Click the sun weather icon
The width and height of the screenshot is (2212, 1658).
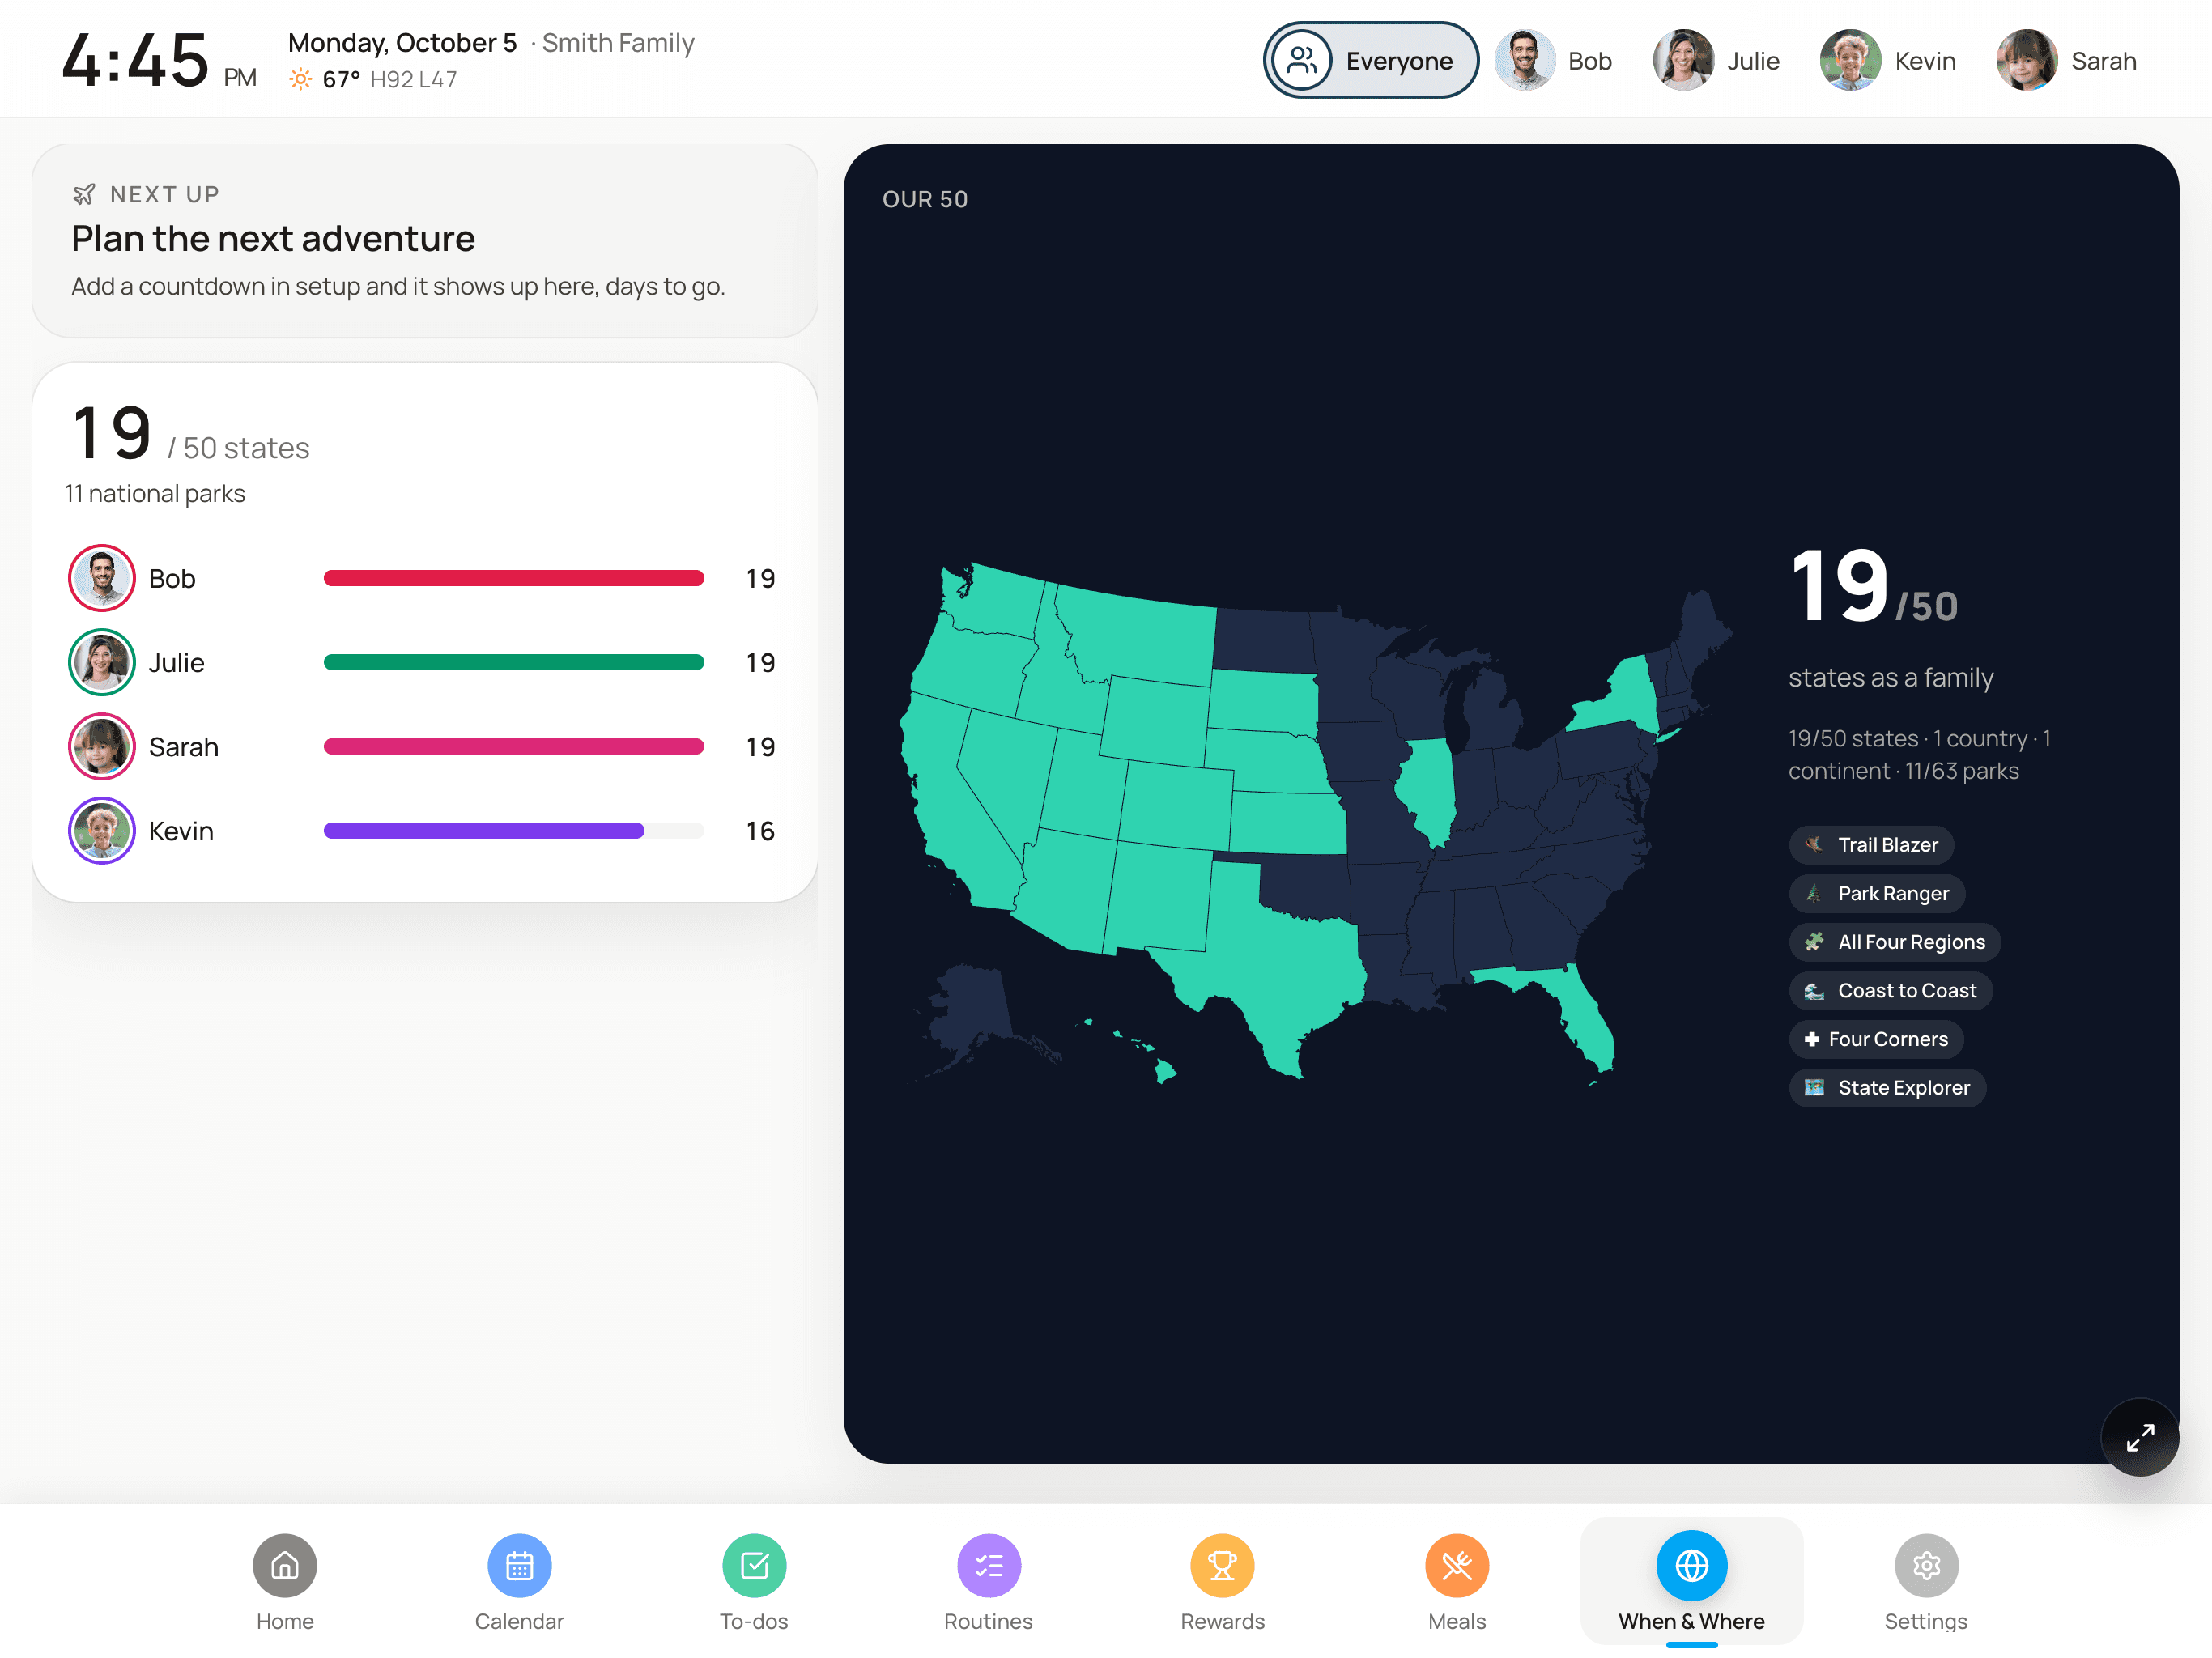(300, 79)
